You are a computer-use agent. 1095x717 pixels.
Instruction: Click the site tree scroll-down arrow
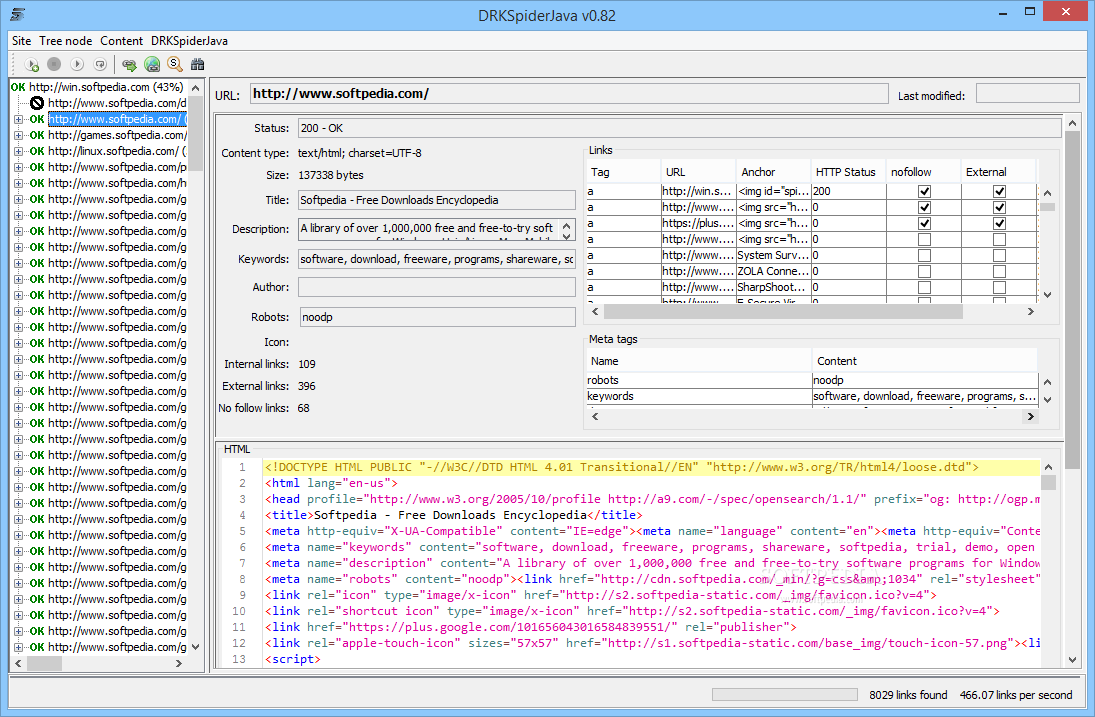[196, 646]
